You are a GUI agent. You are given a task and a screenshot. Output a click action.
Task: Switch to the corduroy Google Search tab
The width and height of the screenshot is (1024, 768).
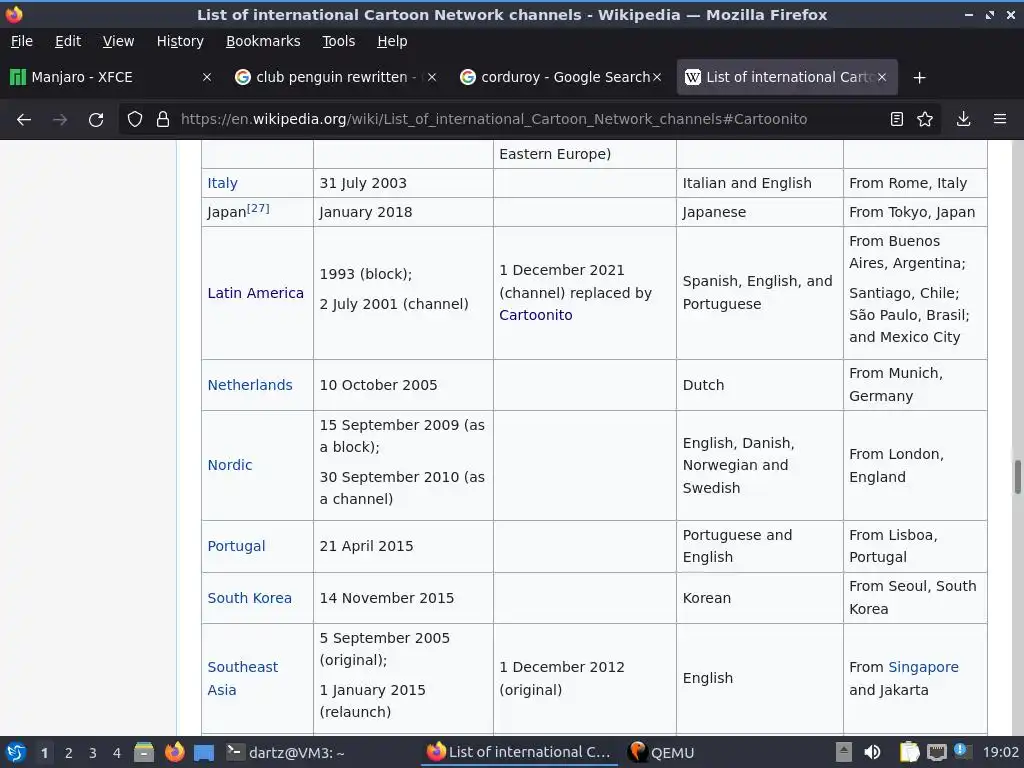(558, 78)
